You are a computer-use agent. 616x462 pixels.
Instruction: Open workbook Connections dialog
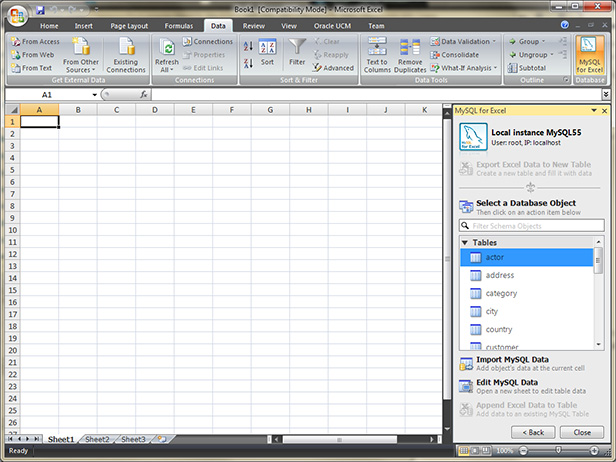(x=208, y=41)
